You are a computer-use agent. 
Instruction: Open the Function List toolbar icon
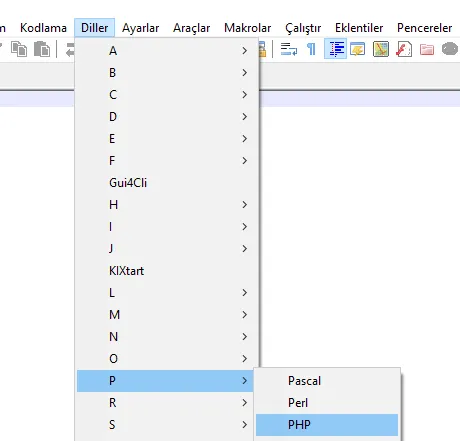pos(404,49)
